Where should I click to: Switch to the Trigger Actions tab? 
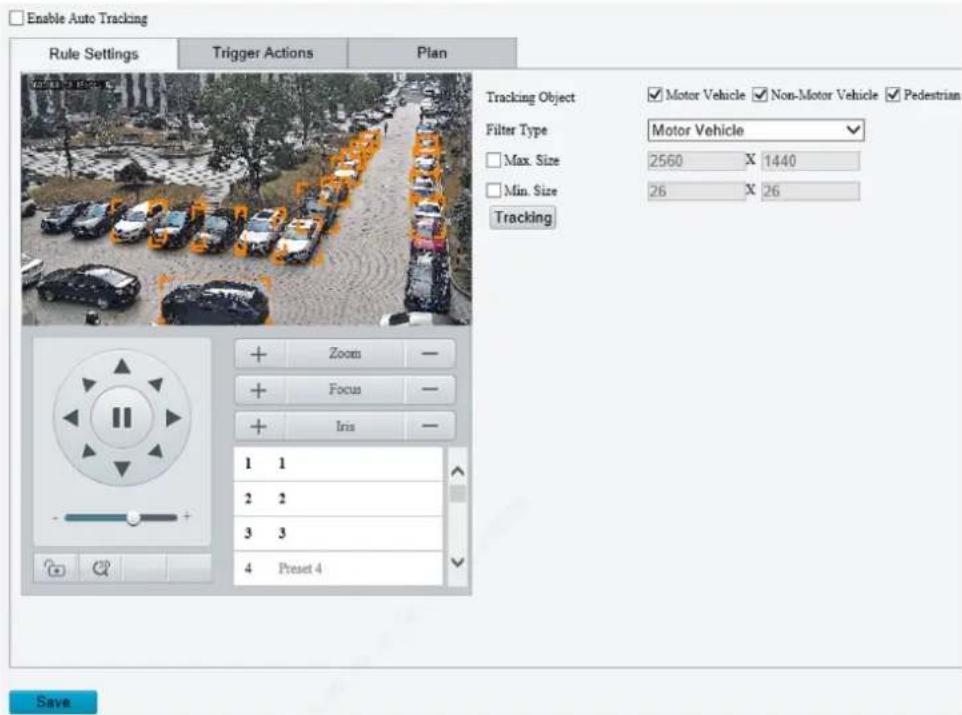pos(263,53)
